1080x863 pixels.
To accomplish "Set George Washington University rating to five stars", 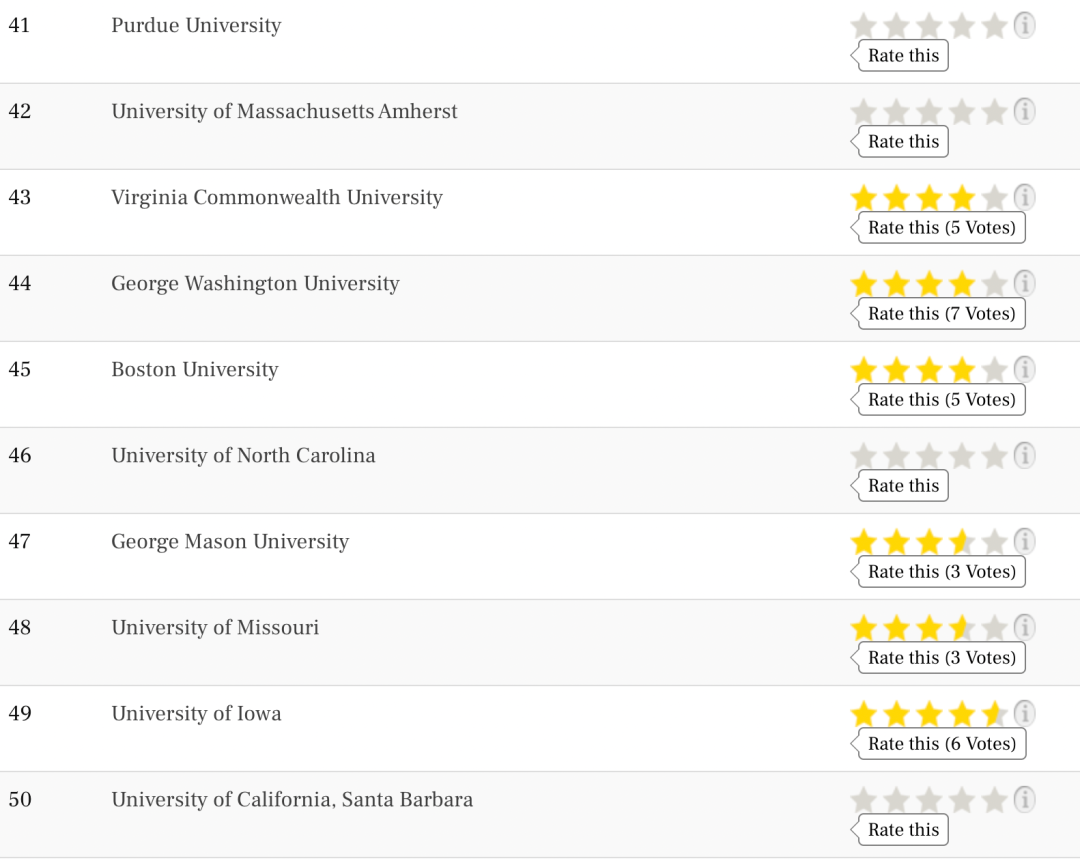I will click(993, 284).
